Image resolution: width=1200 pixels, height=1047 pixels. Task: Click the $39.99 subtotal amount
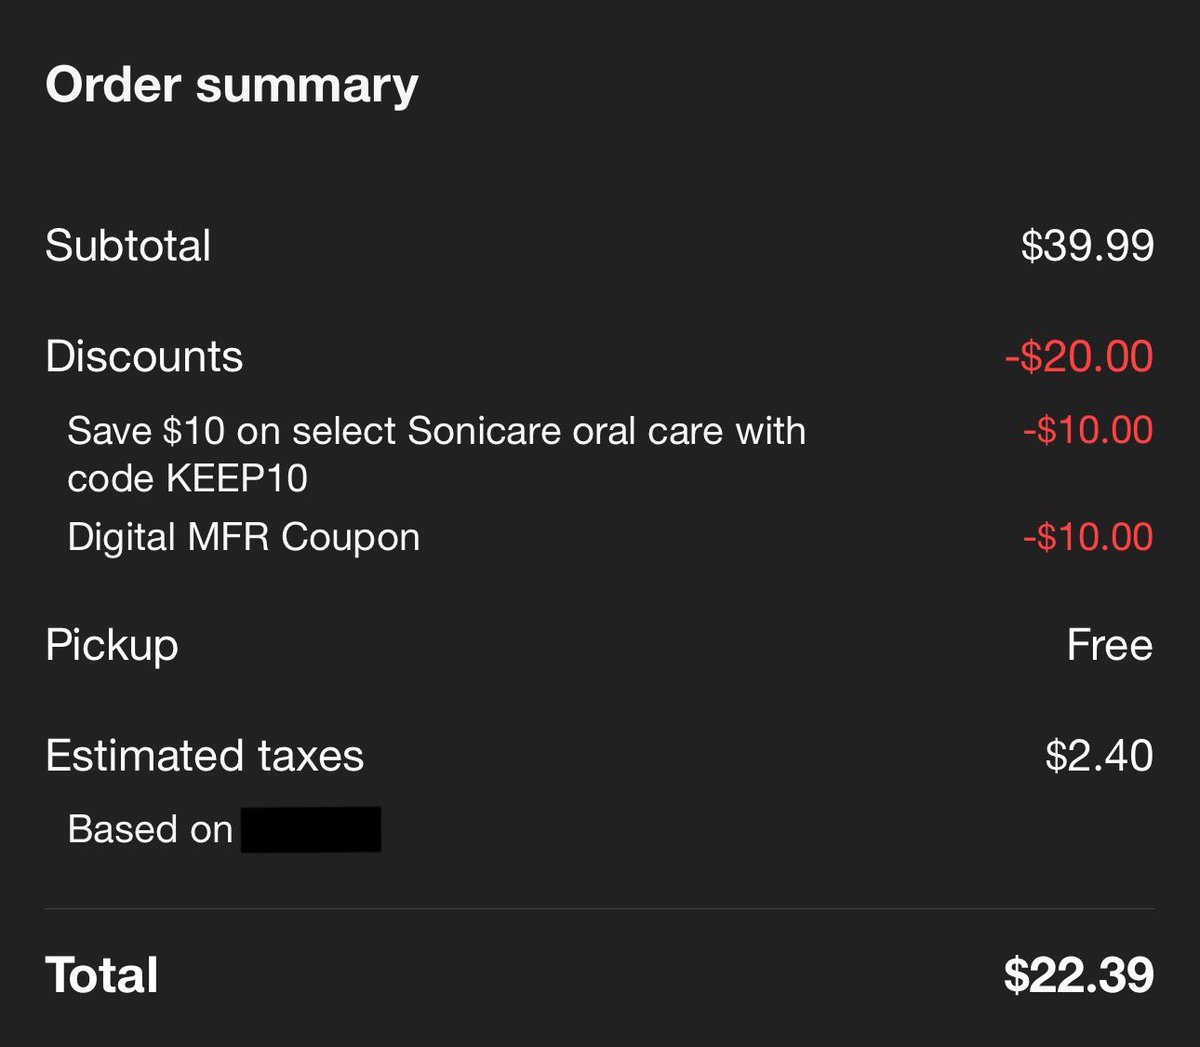pyautogui.click(x=1087, y=246)
